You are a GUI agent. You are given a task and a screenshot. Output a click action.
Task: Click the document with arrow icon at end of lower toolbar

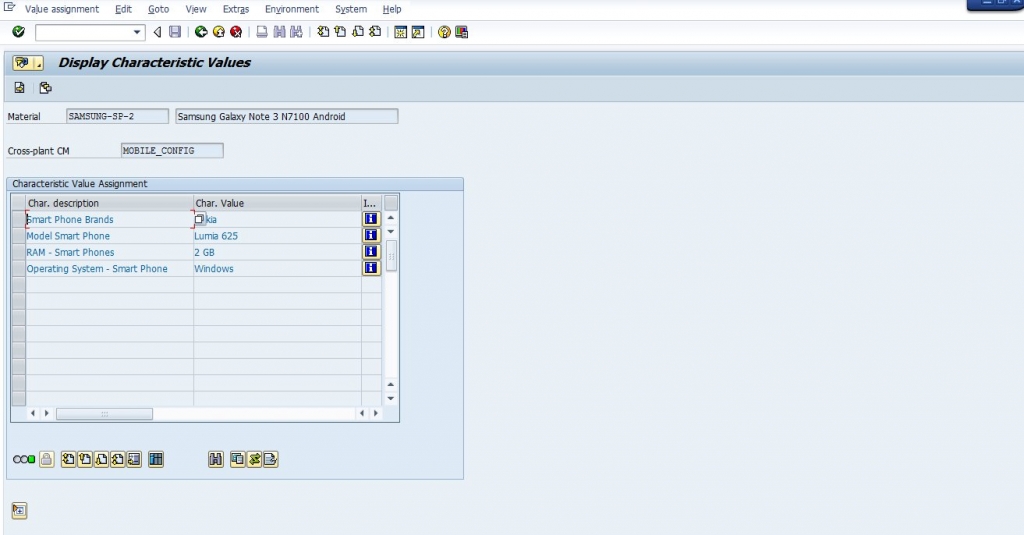[x=270, y=459]
